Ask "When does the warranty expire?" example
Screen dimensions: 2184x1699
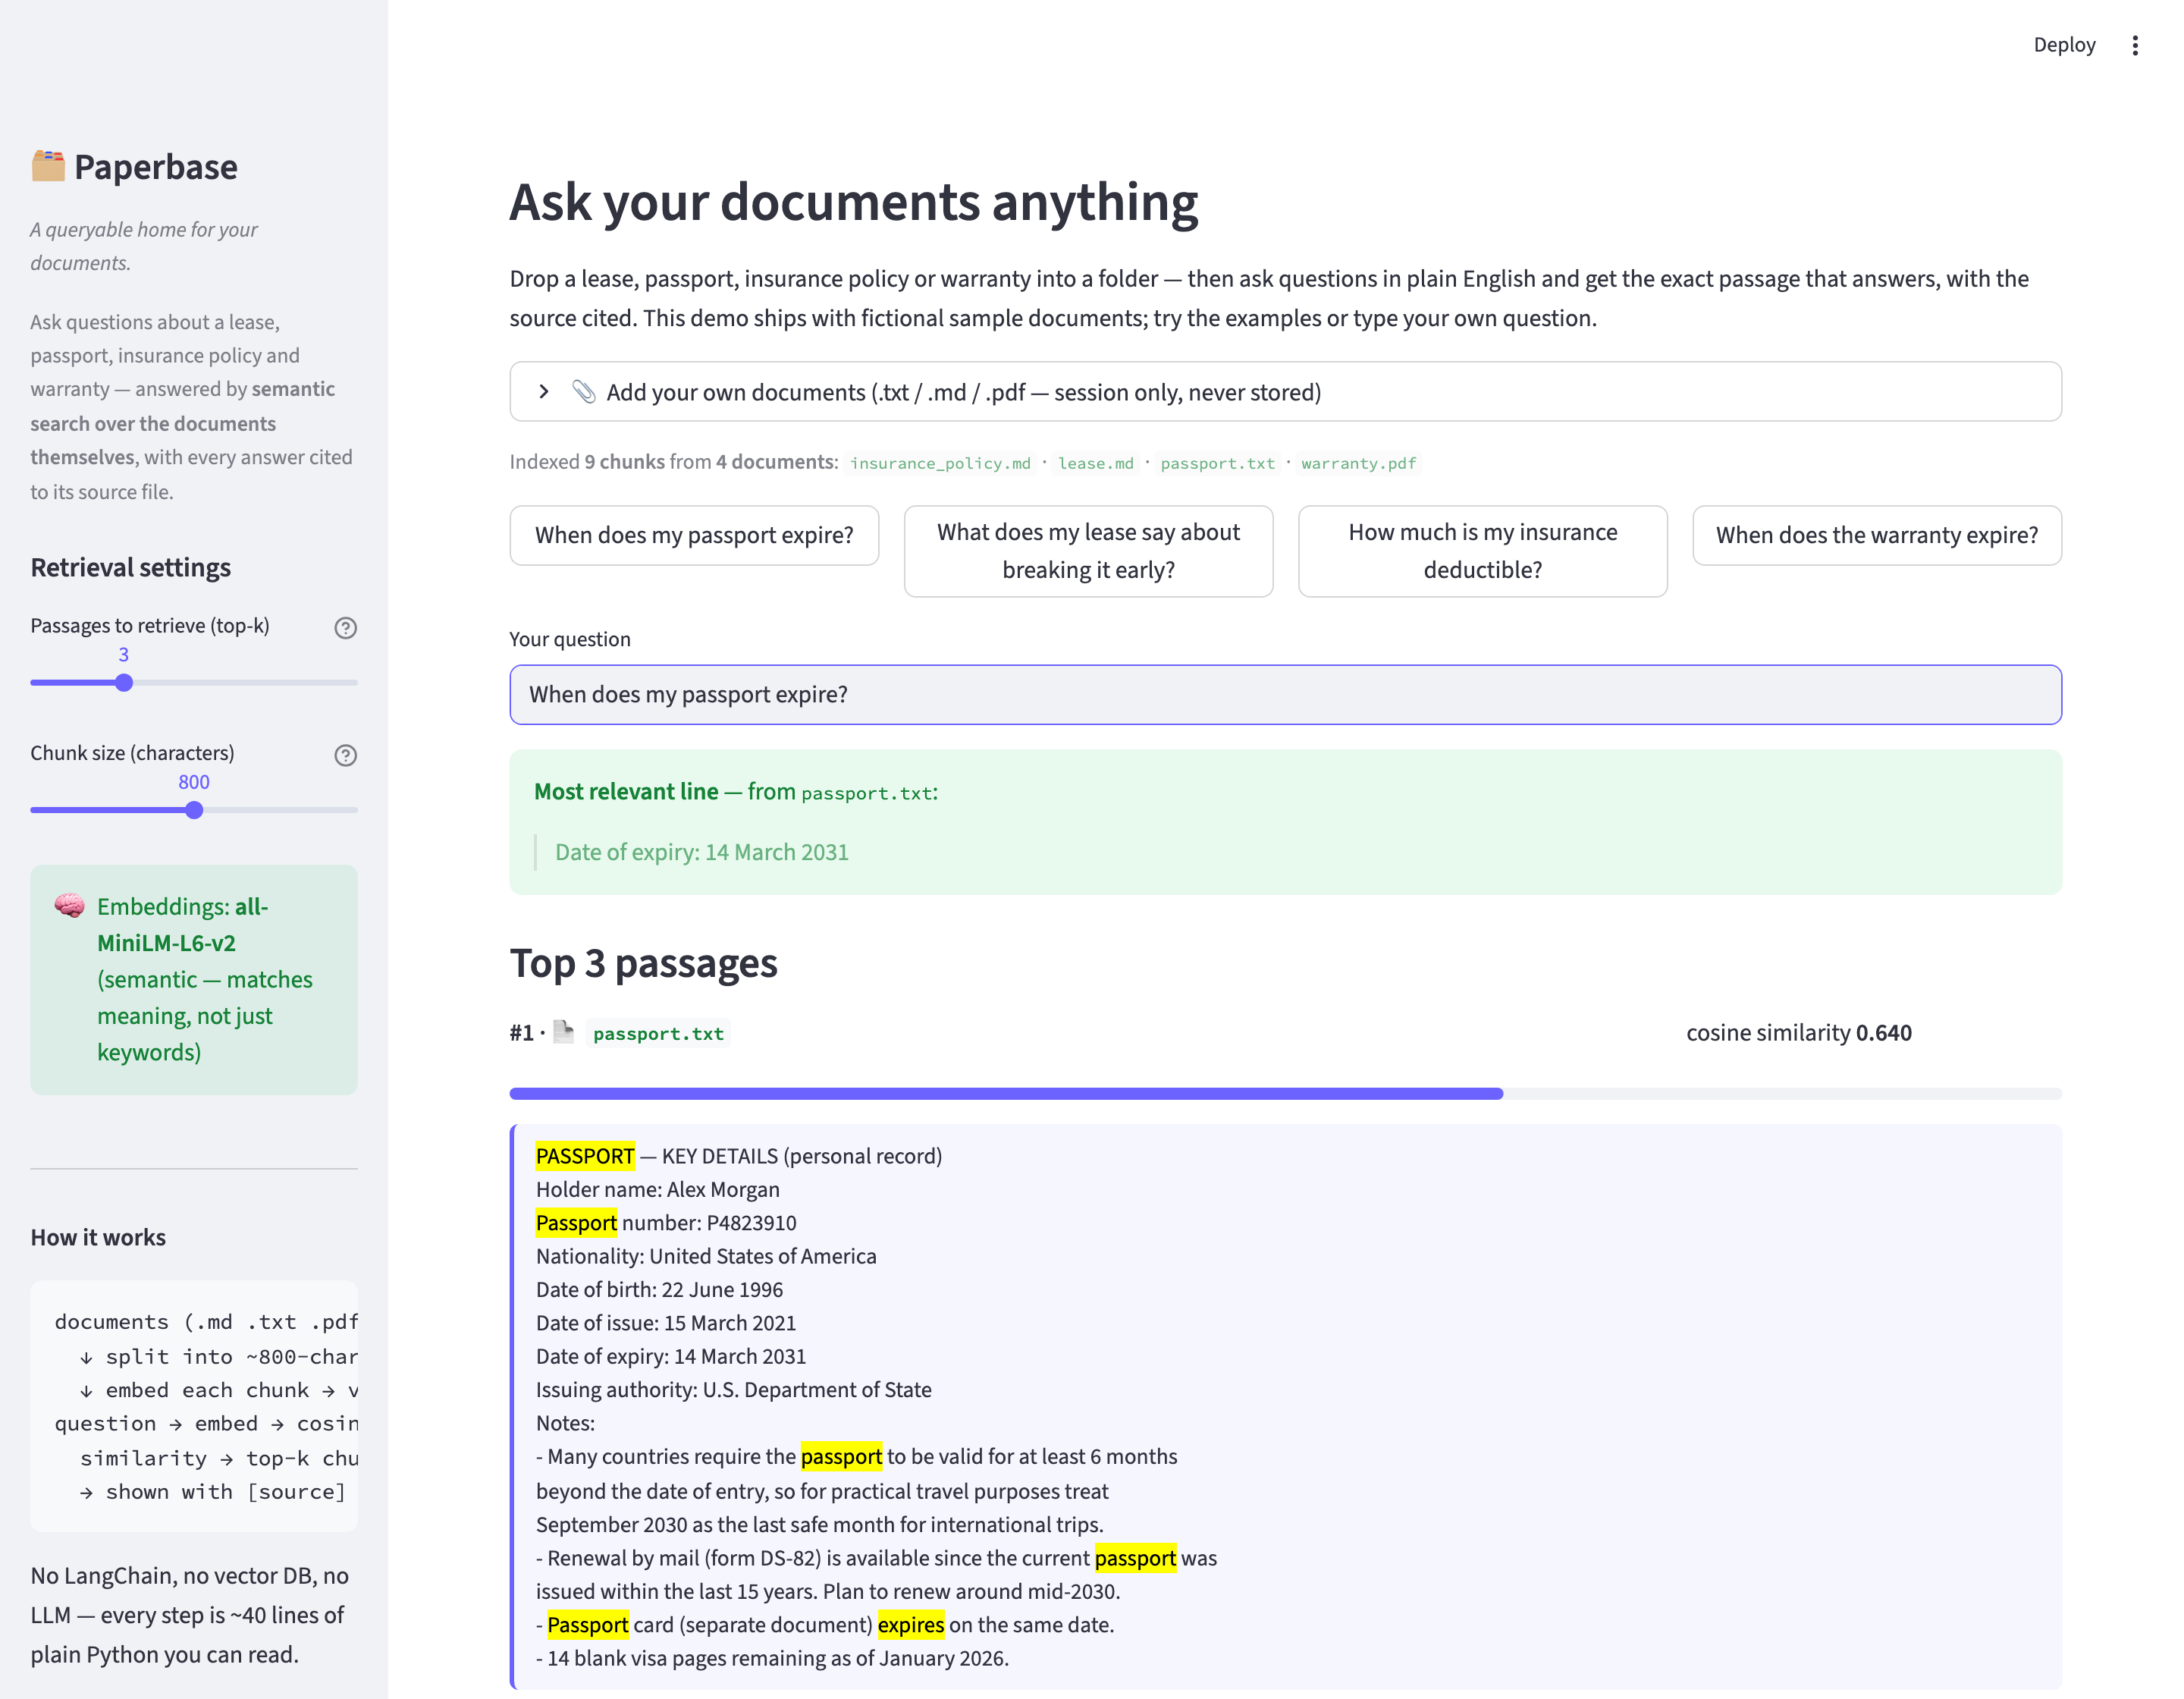(1877, 535)
